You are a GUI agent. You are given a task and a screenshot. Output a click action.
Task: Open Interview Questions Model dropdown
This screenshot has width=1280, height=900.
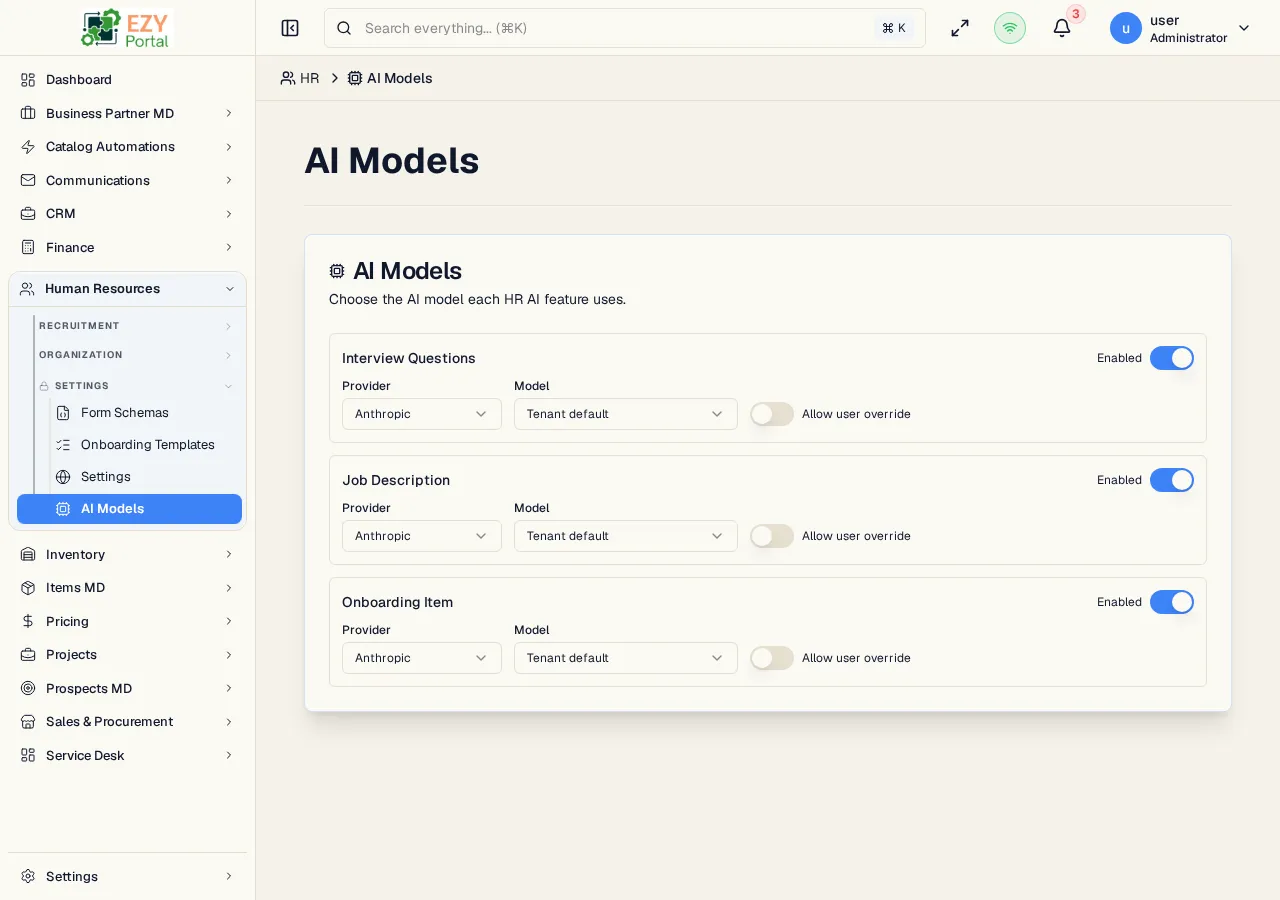626,414
